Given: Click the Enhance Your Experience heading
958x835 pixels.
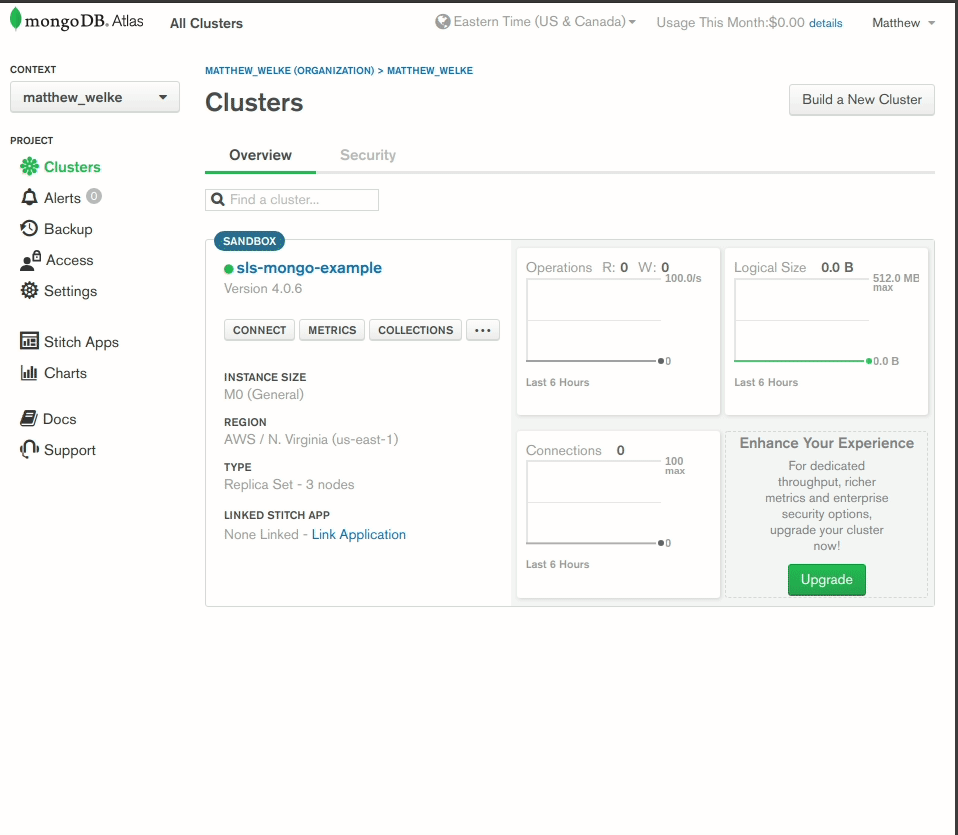Looking at the screenshot, I should (x=827, y=443).
